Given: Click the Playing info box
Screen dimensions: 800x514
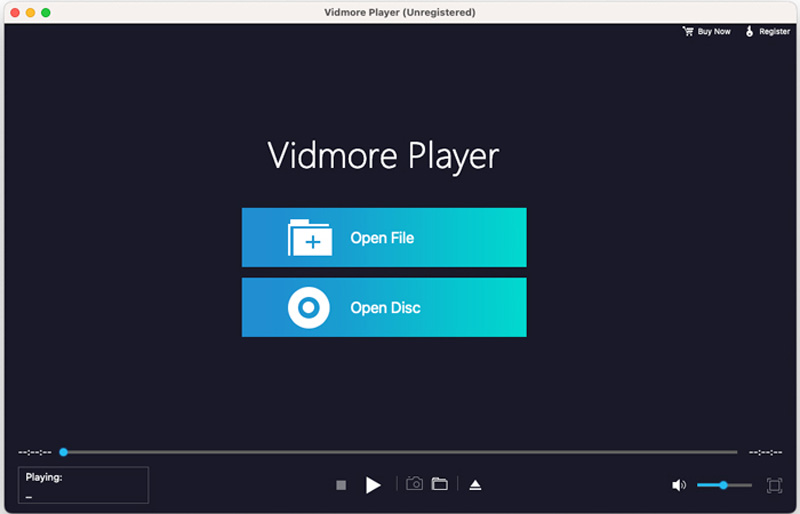Looking at the screenshot, I should 83,485.
